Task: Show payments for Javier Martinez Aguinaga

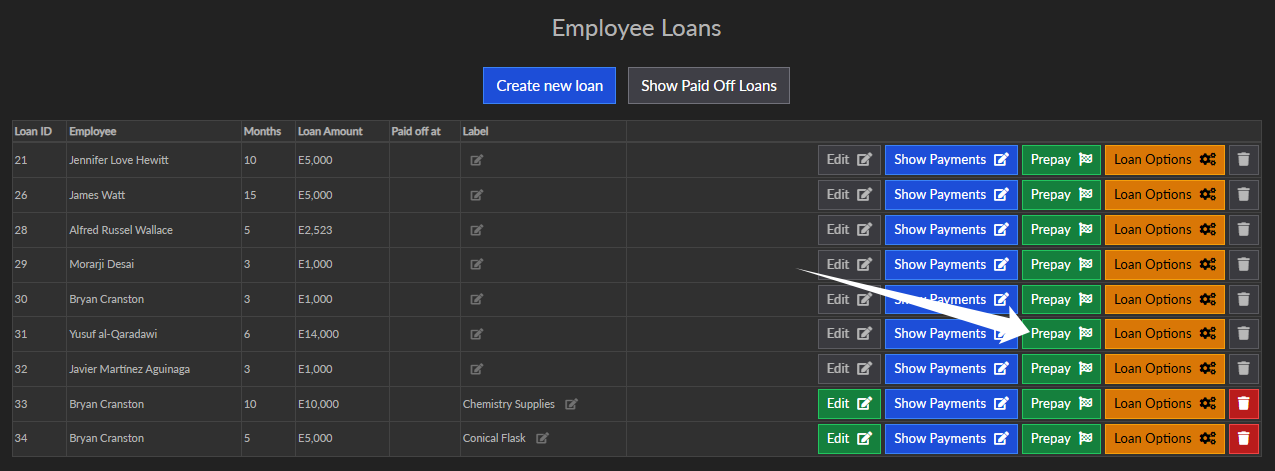Action: [x=951, y=369]
